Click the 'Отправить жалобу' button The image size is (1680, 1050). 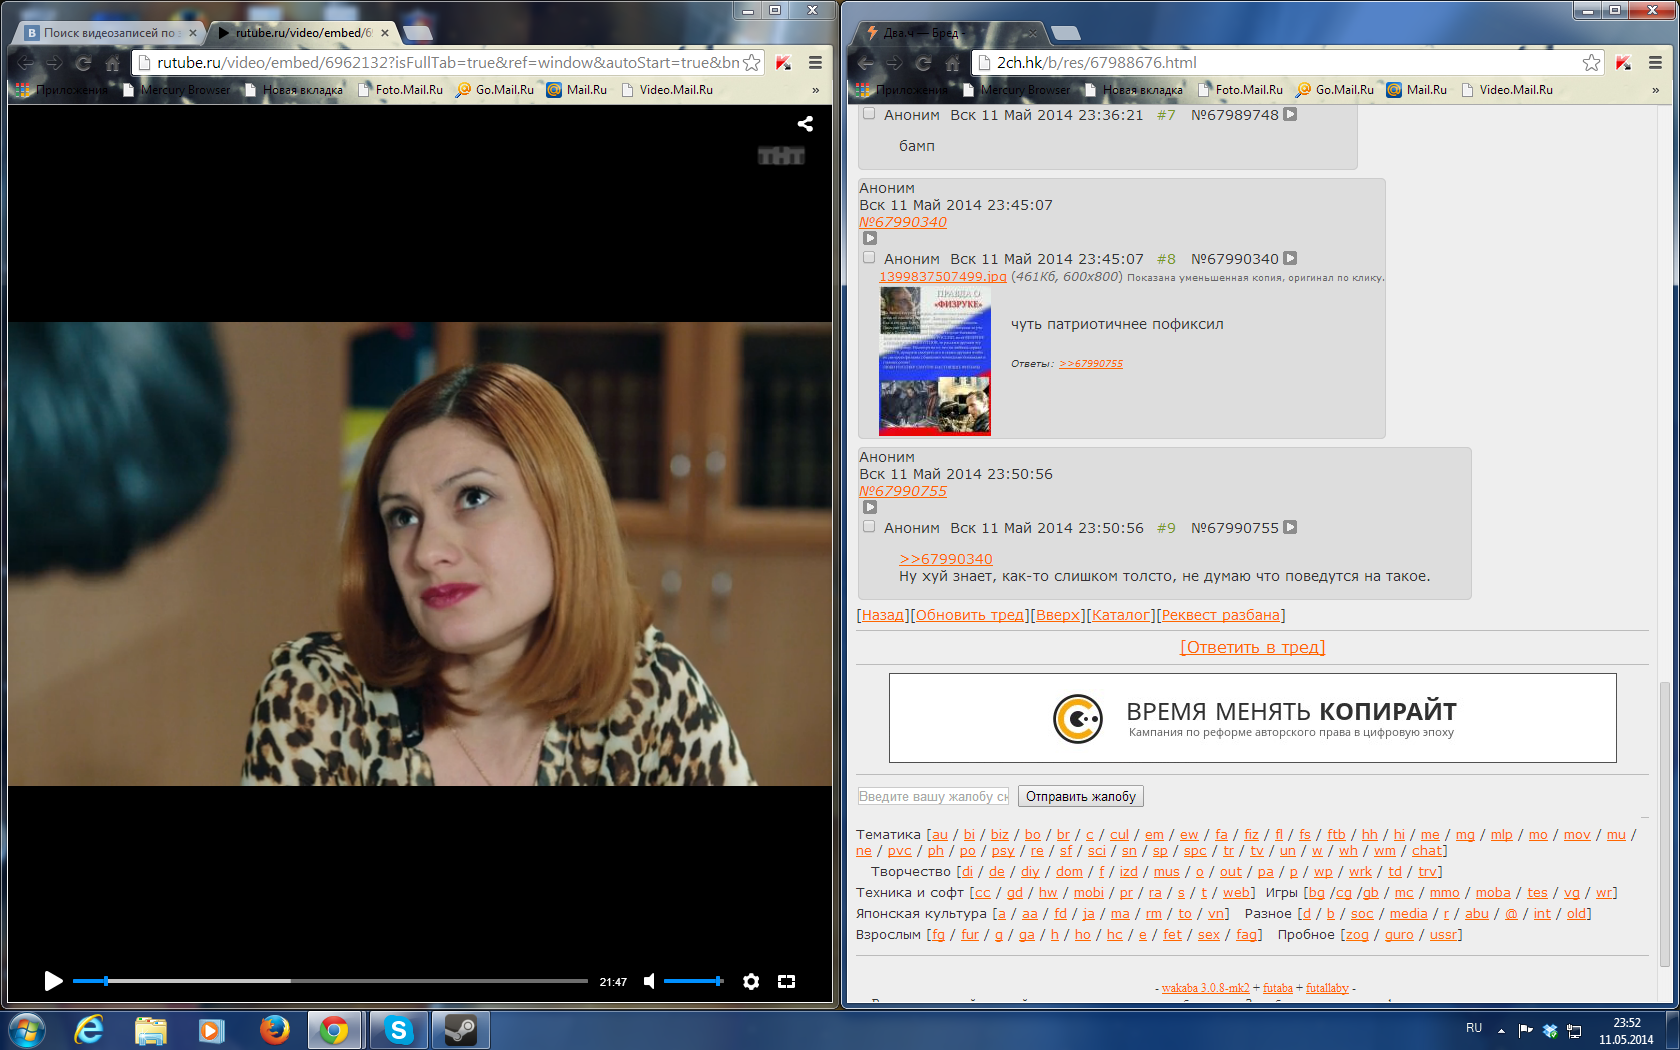pyautogui.click(x=1081, y=797)
